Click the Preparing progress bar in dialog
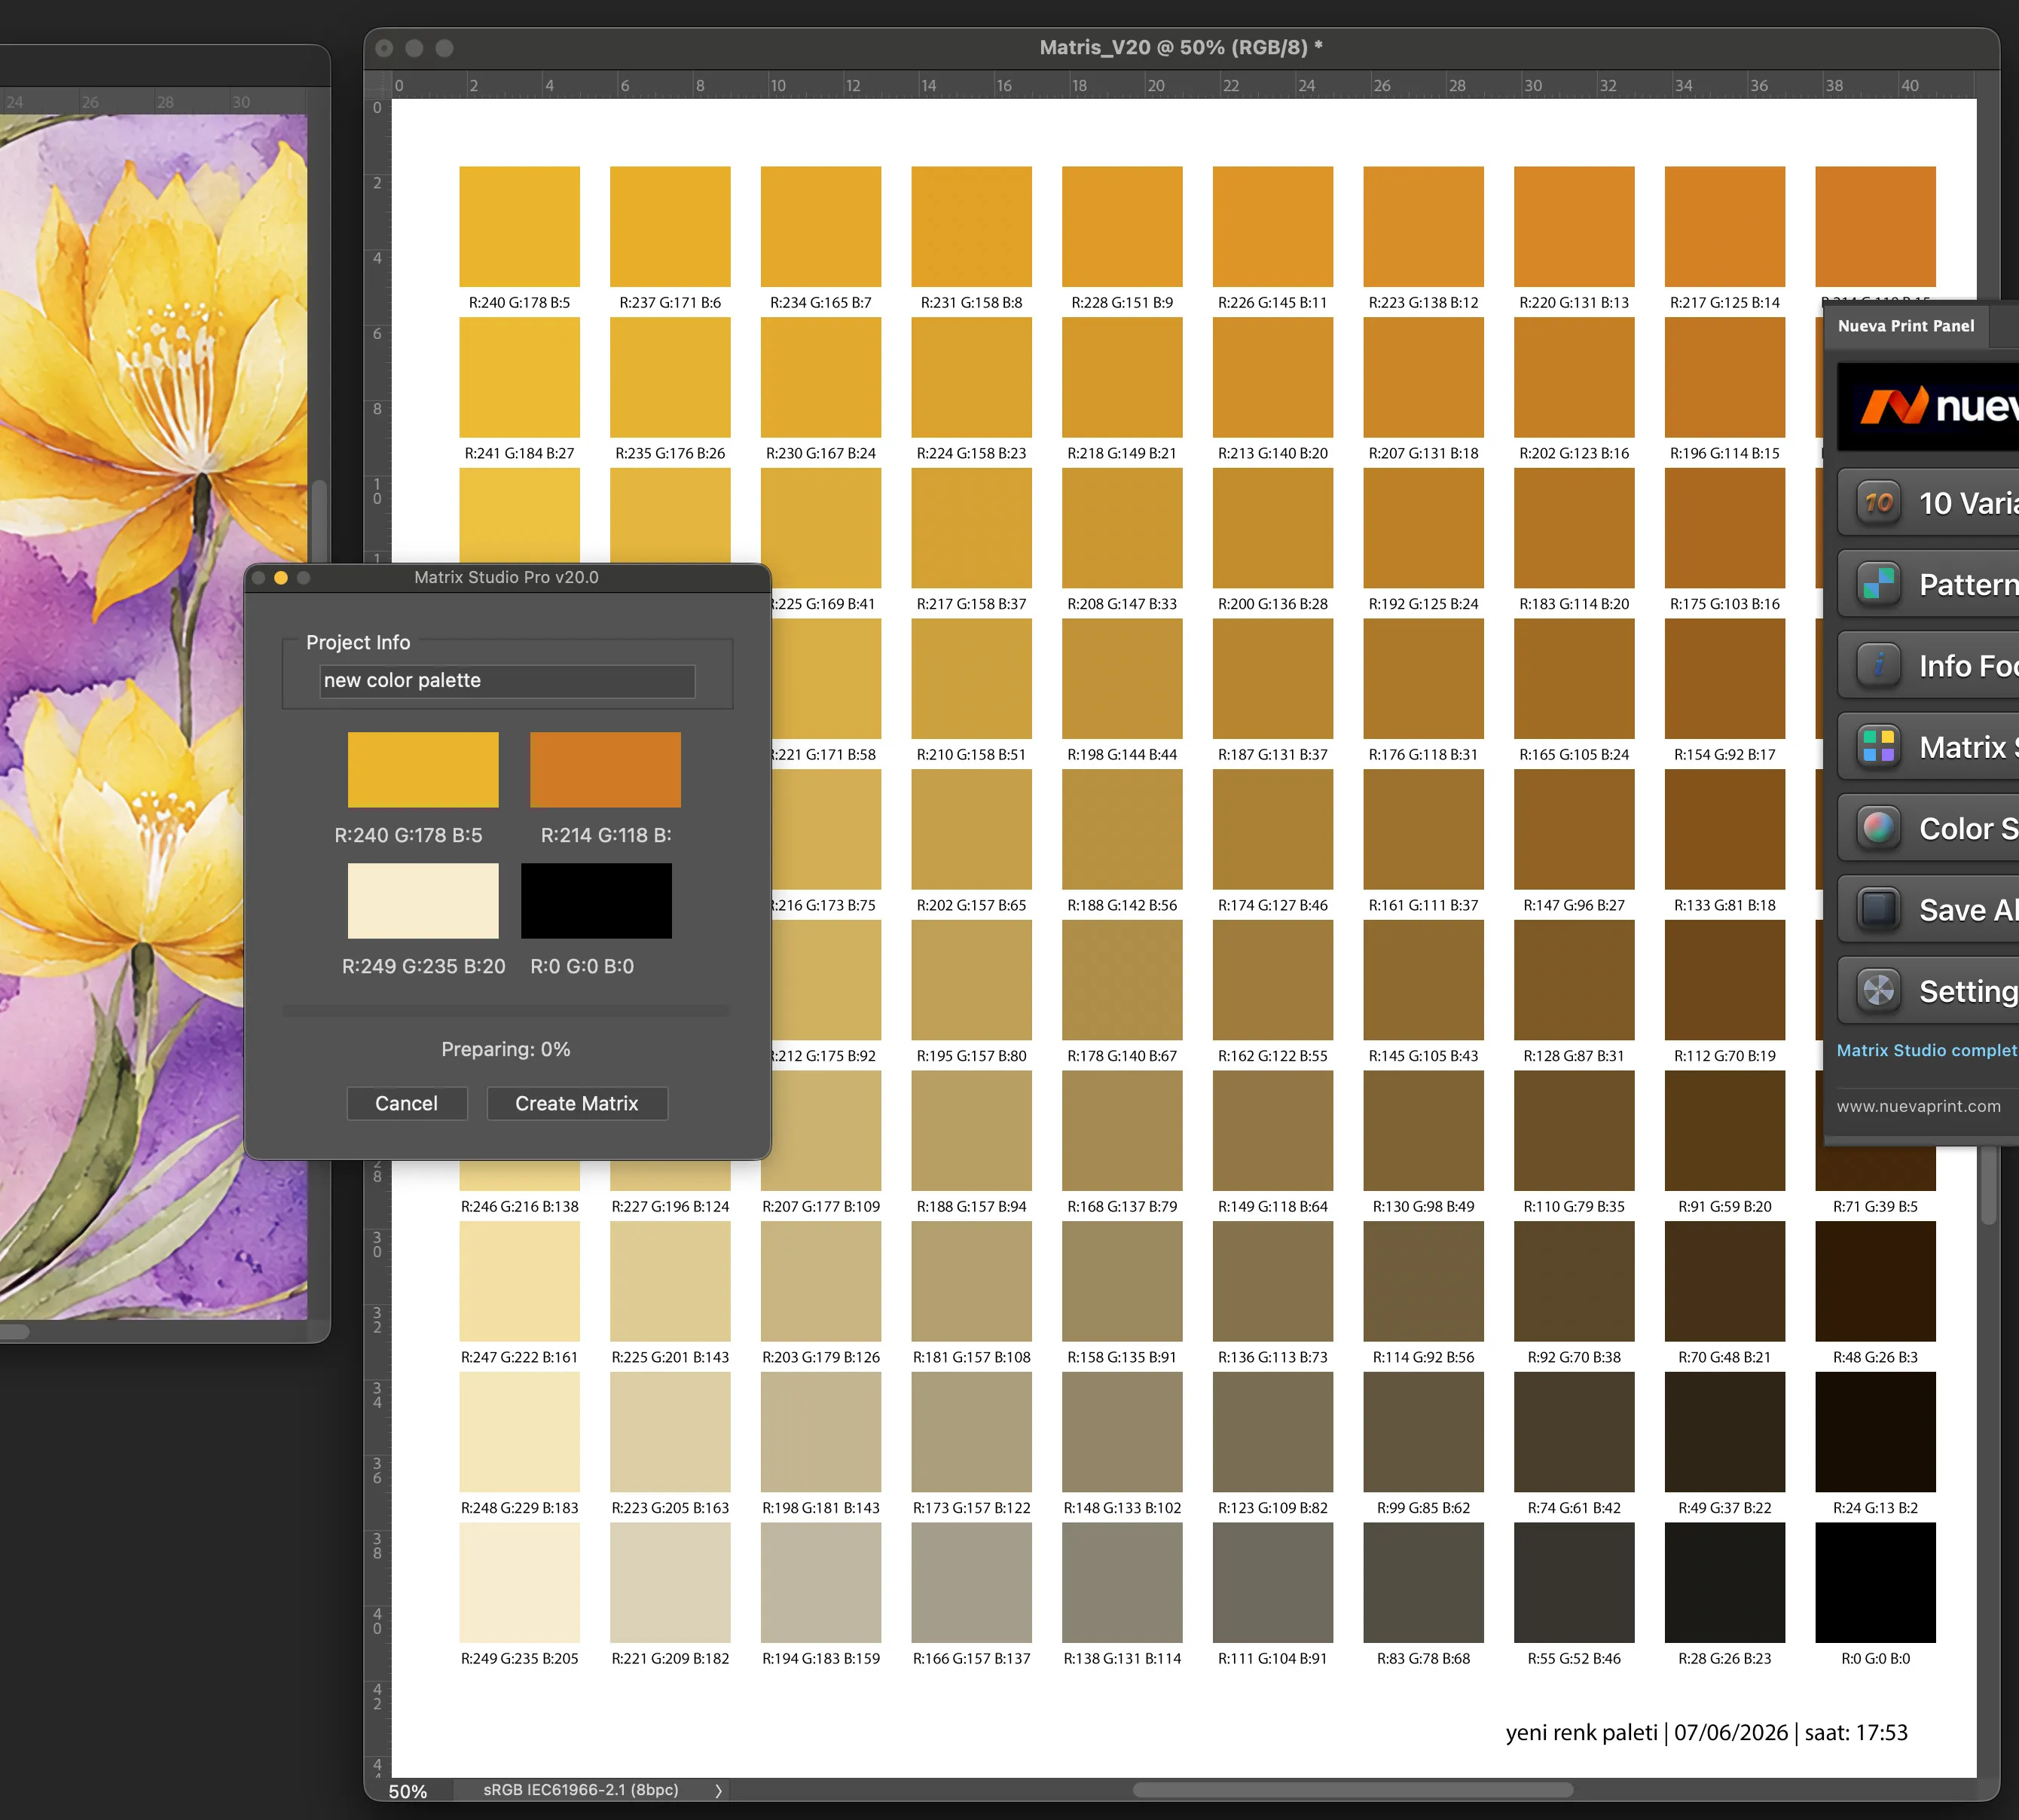Viewport: 2019px width, 1820px height. (506, 1011)
